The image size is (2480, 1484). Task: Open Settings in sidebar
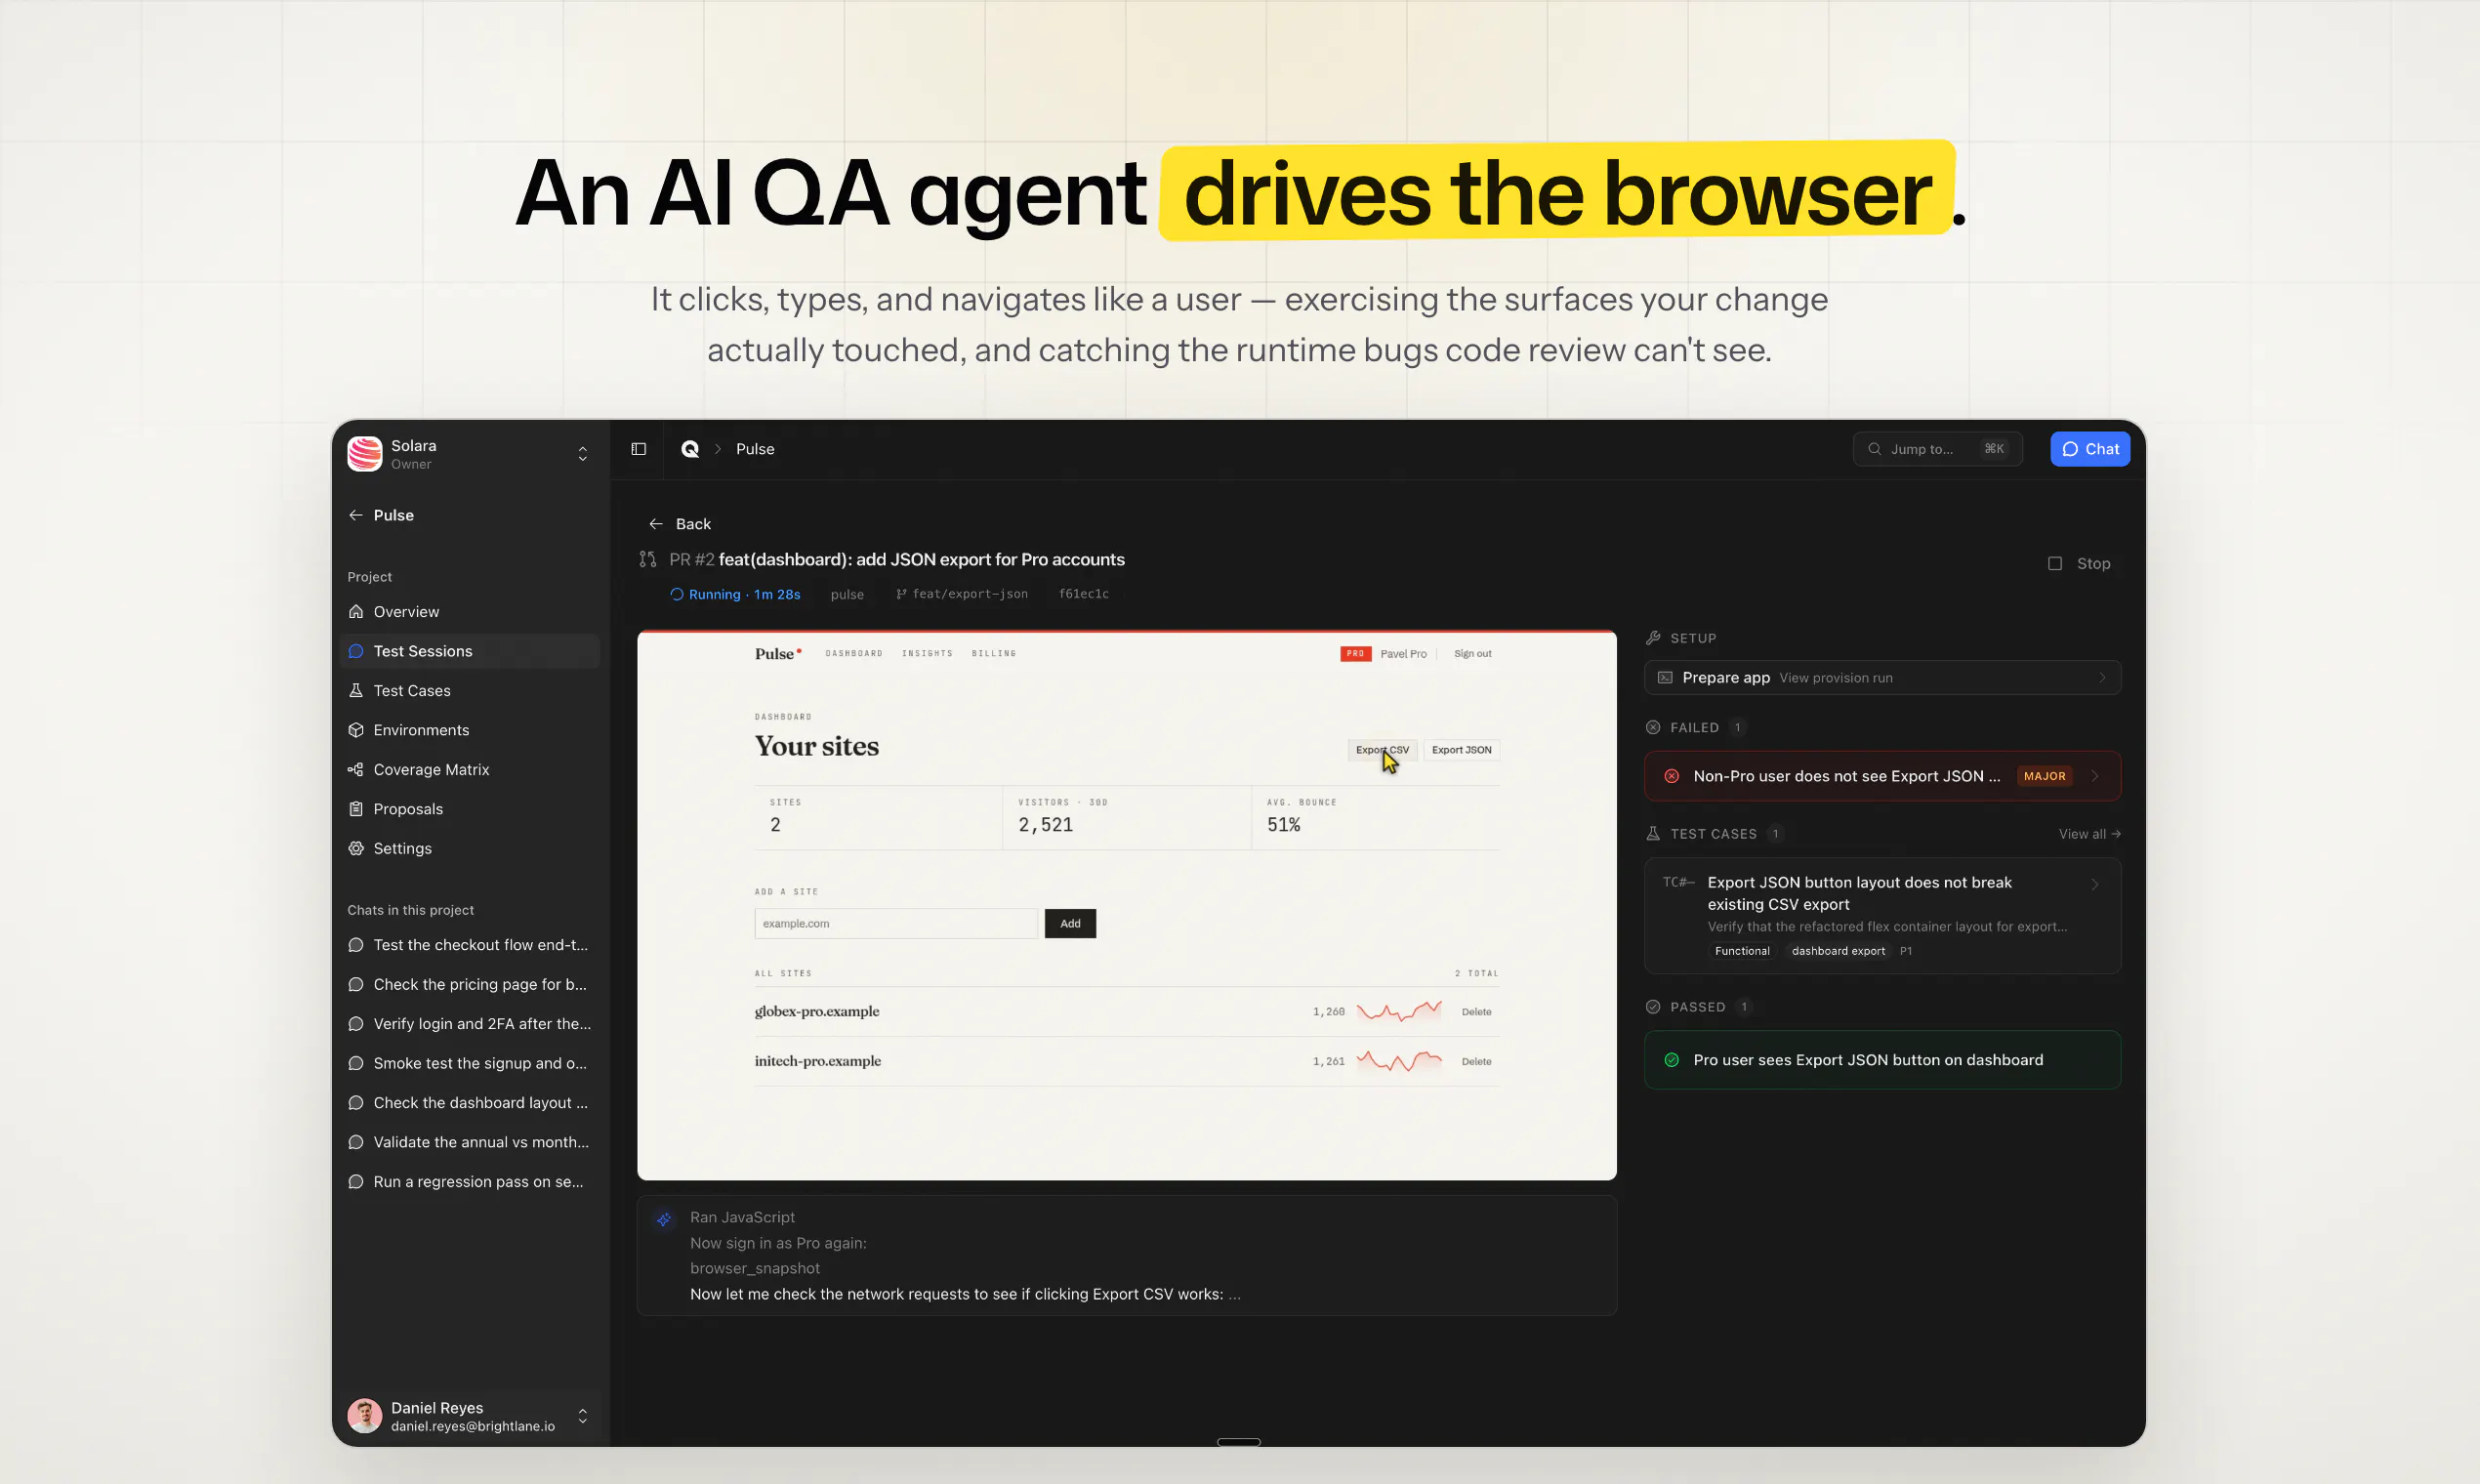pyautogui.click(x=470, y=848)
